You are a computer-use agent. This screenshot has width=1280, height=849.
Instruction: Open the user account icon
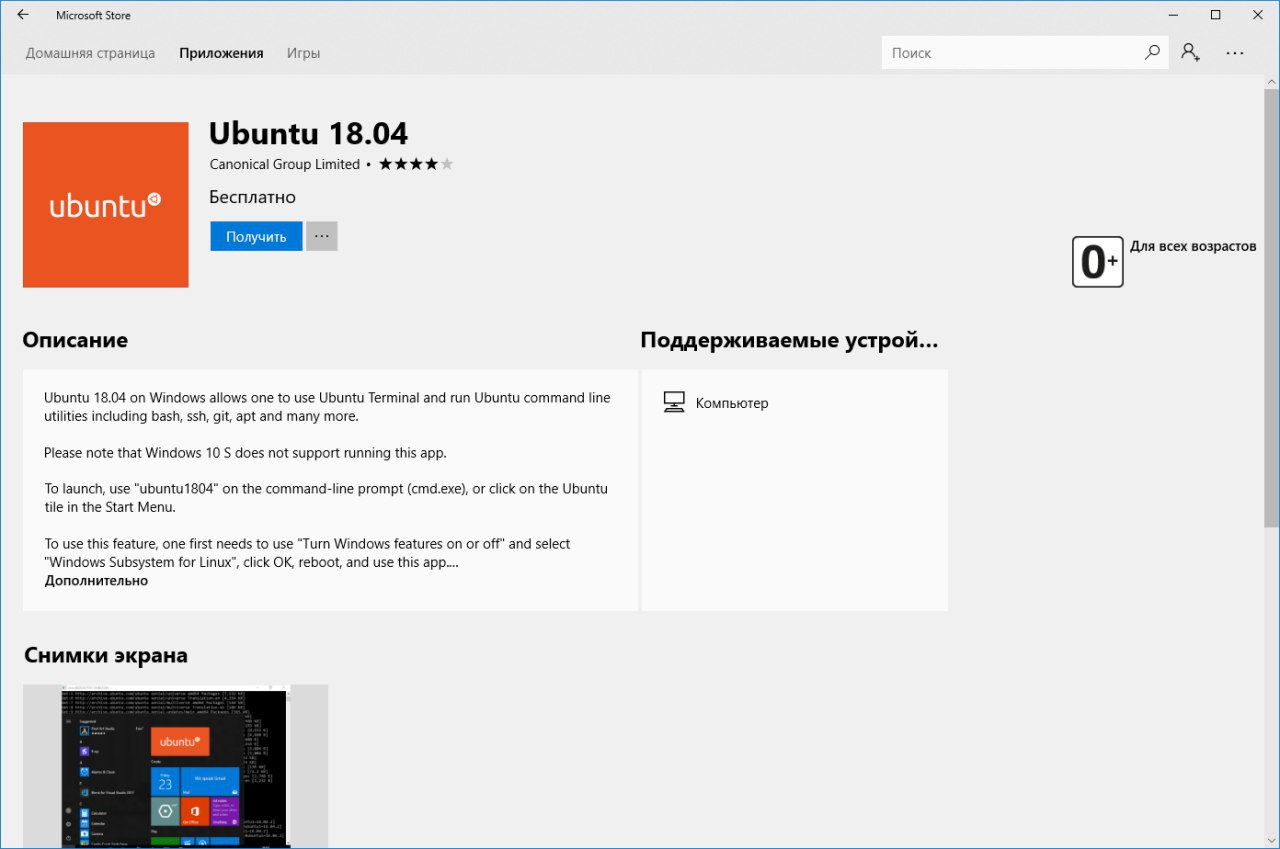coord(1190,53)
